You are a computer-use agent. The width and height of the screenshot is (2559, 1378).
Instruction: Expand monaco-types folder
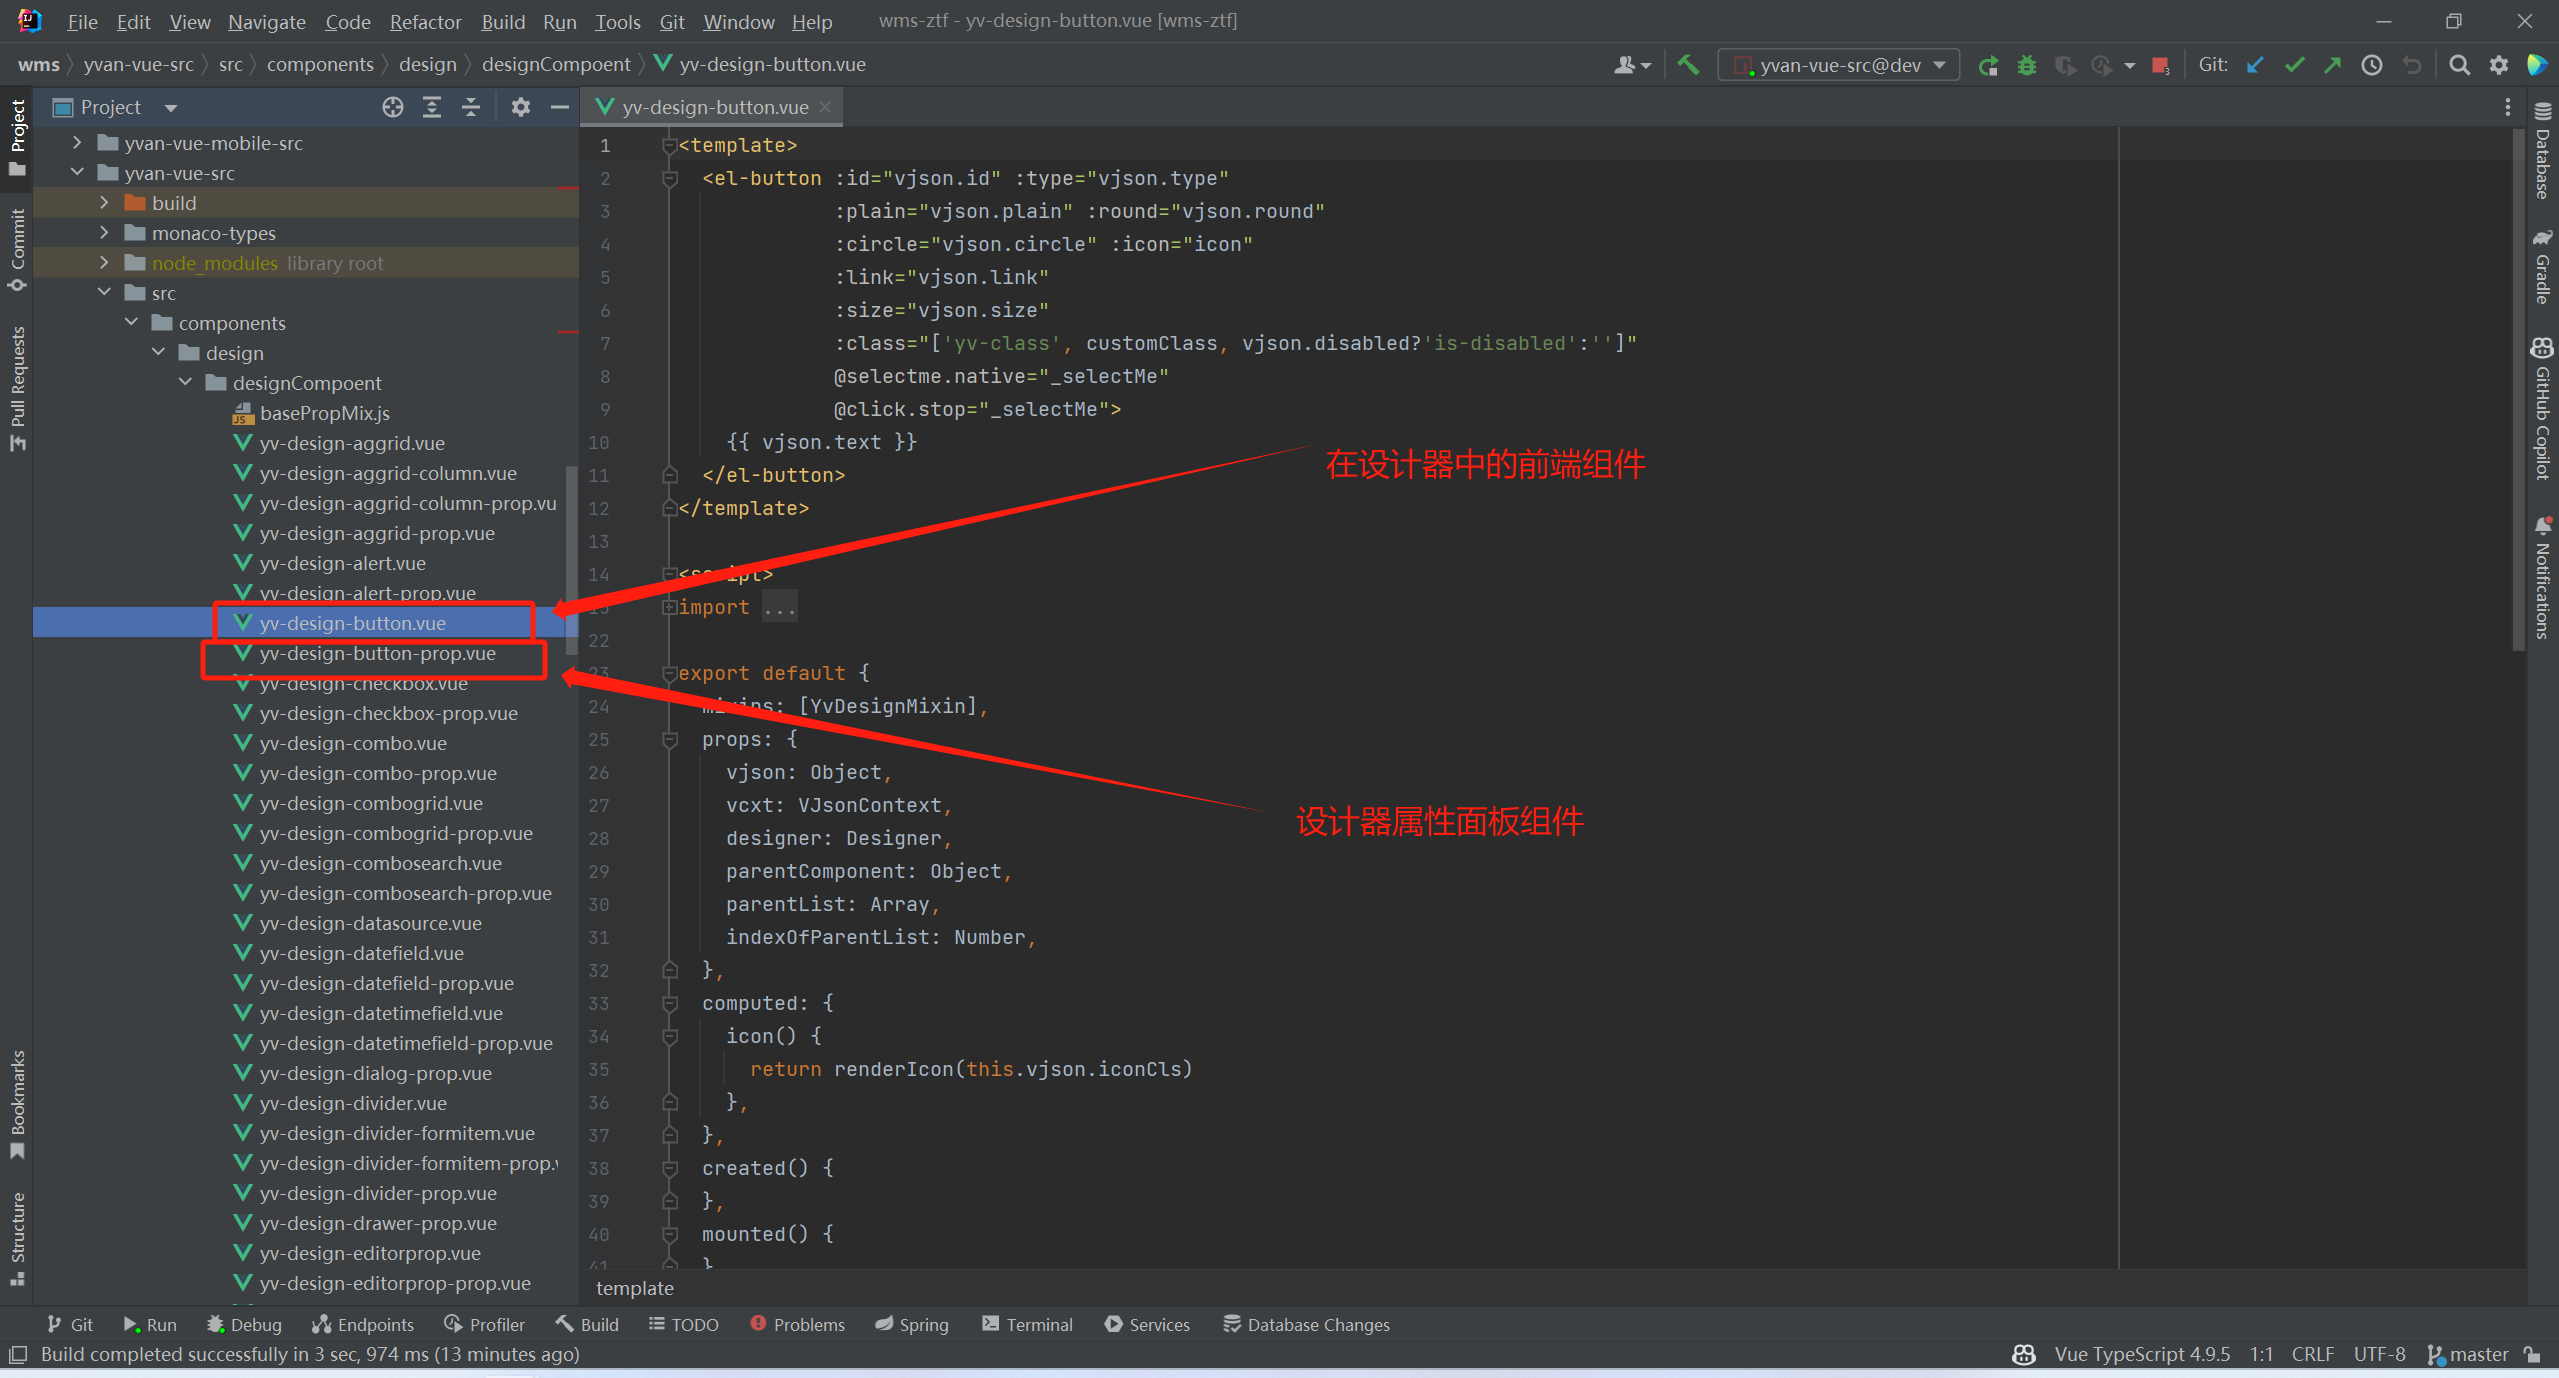pyautogui.click(x=104, y=233)
